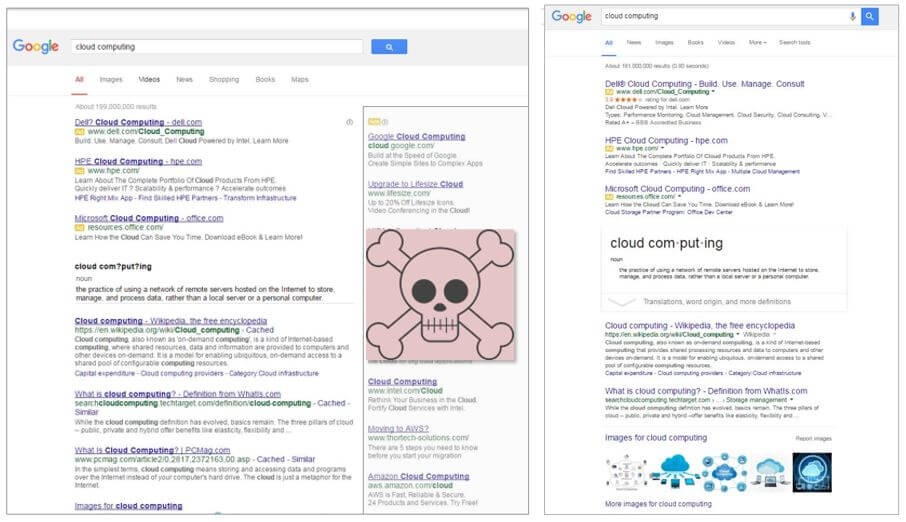Viewport: 906px width, 522px height.
Task: Click 'Similar' link on the pcmag.com result
Action: [303, 460]
